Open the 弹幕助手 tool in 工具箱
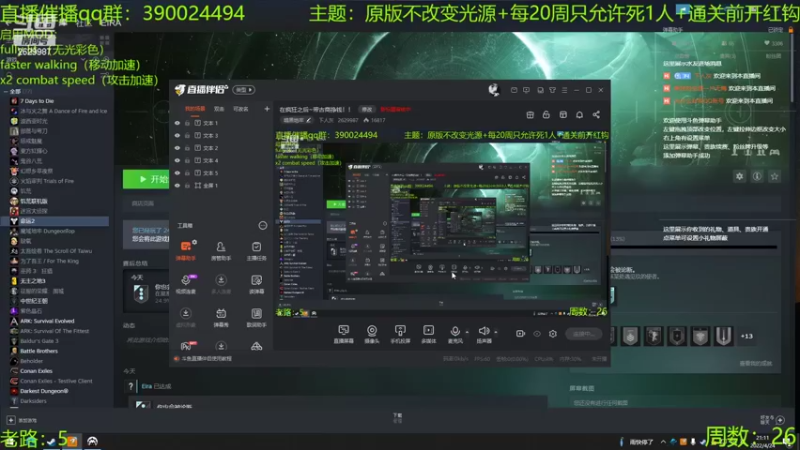The width and height of the screenshot is (800, 450). click(186, 250)
